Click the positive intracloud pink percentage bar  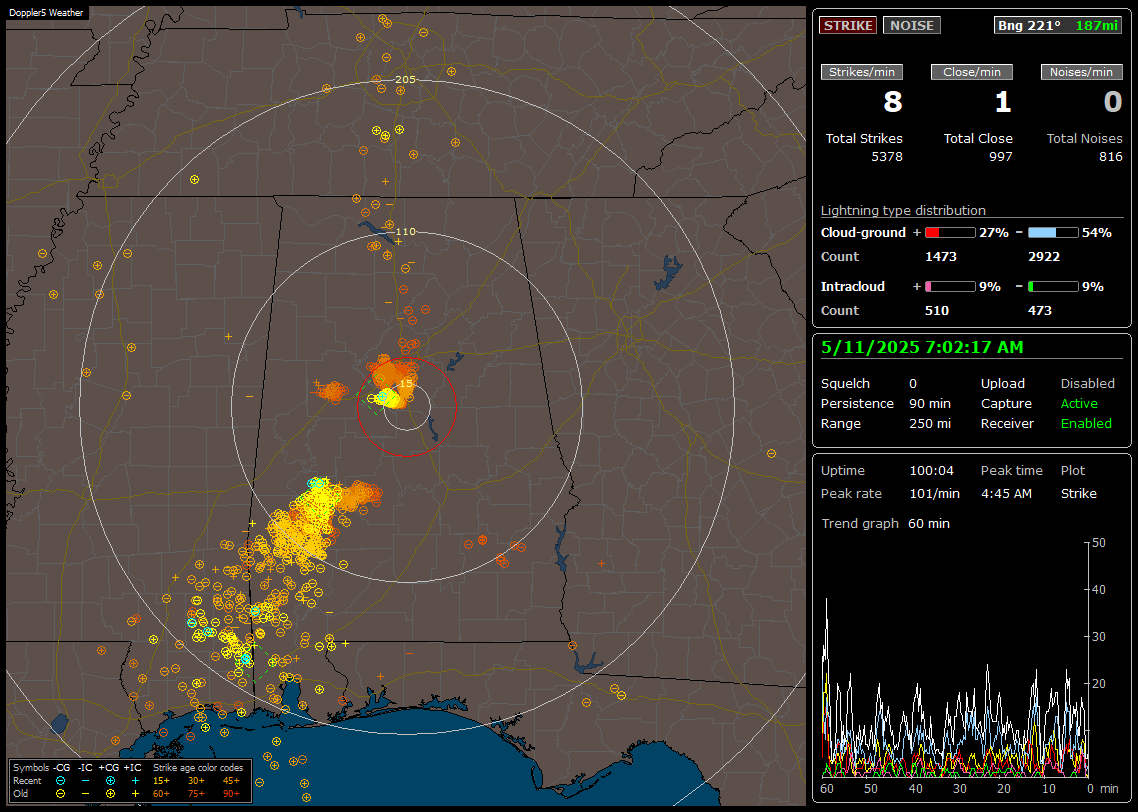coord(950,287)
